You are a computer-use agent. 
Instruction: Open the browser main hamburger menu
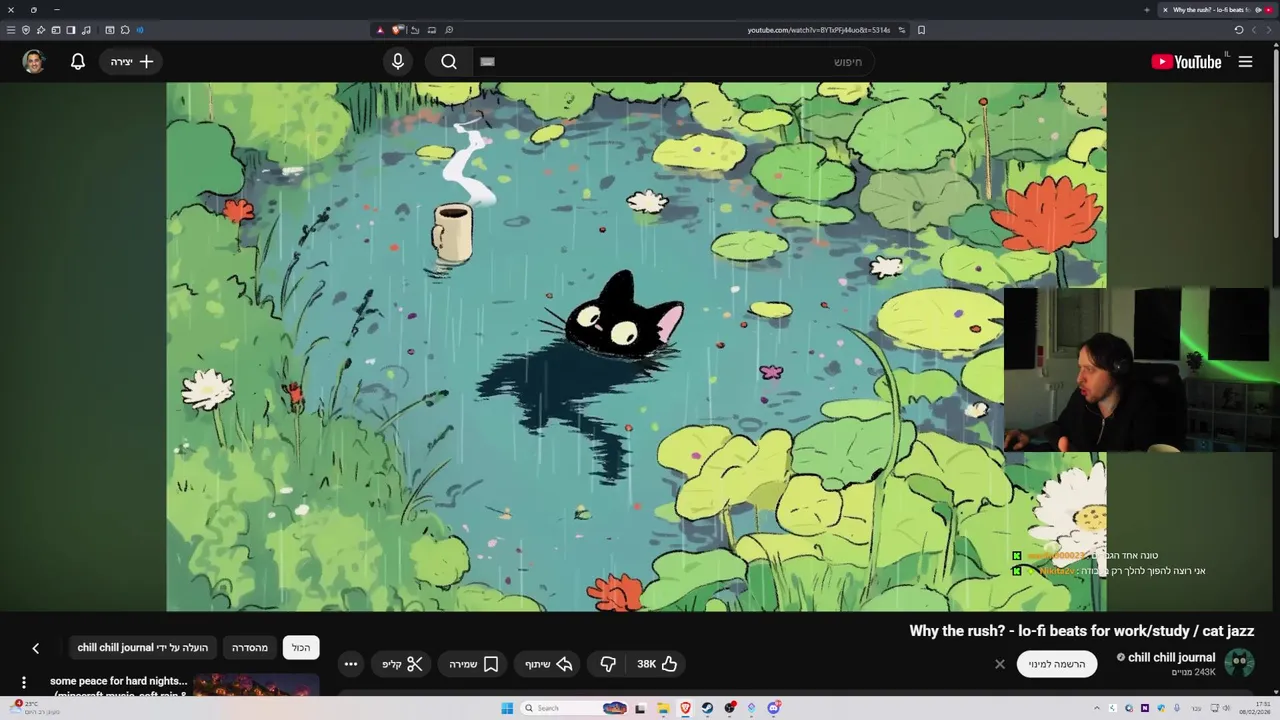tap(10, 30)
